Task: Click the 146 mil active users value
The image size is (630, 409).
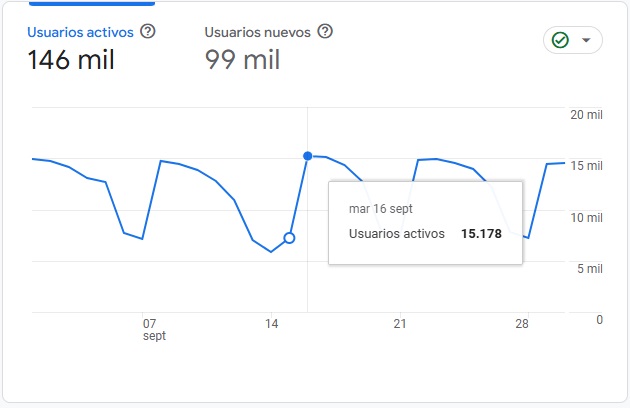Action: 71,60
